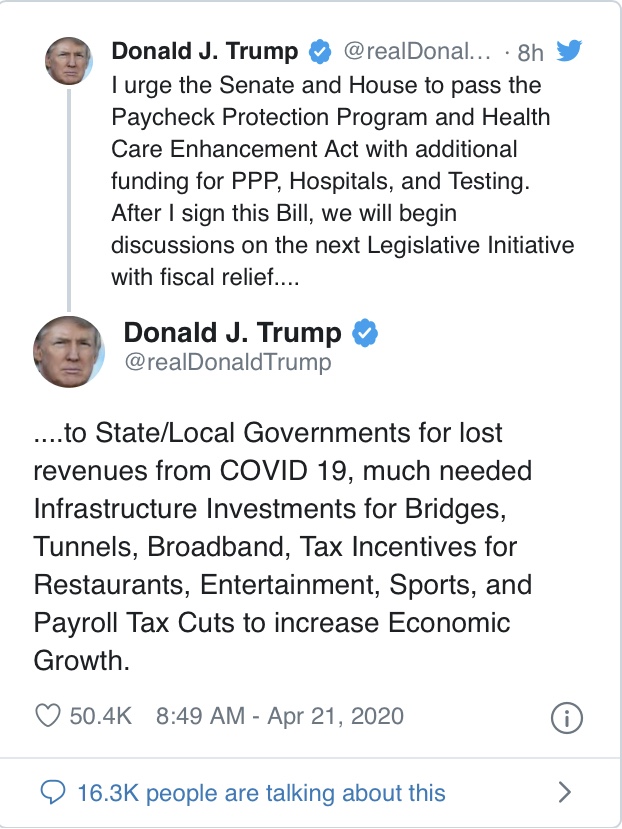Click verified badge in the upper parent tweet
This screenshot has height=829, width=622.
tap(322, 51)
